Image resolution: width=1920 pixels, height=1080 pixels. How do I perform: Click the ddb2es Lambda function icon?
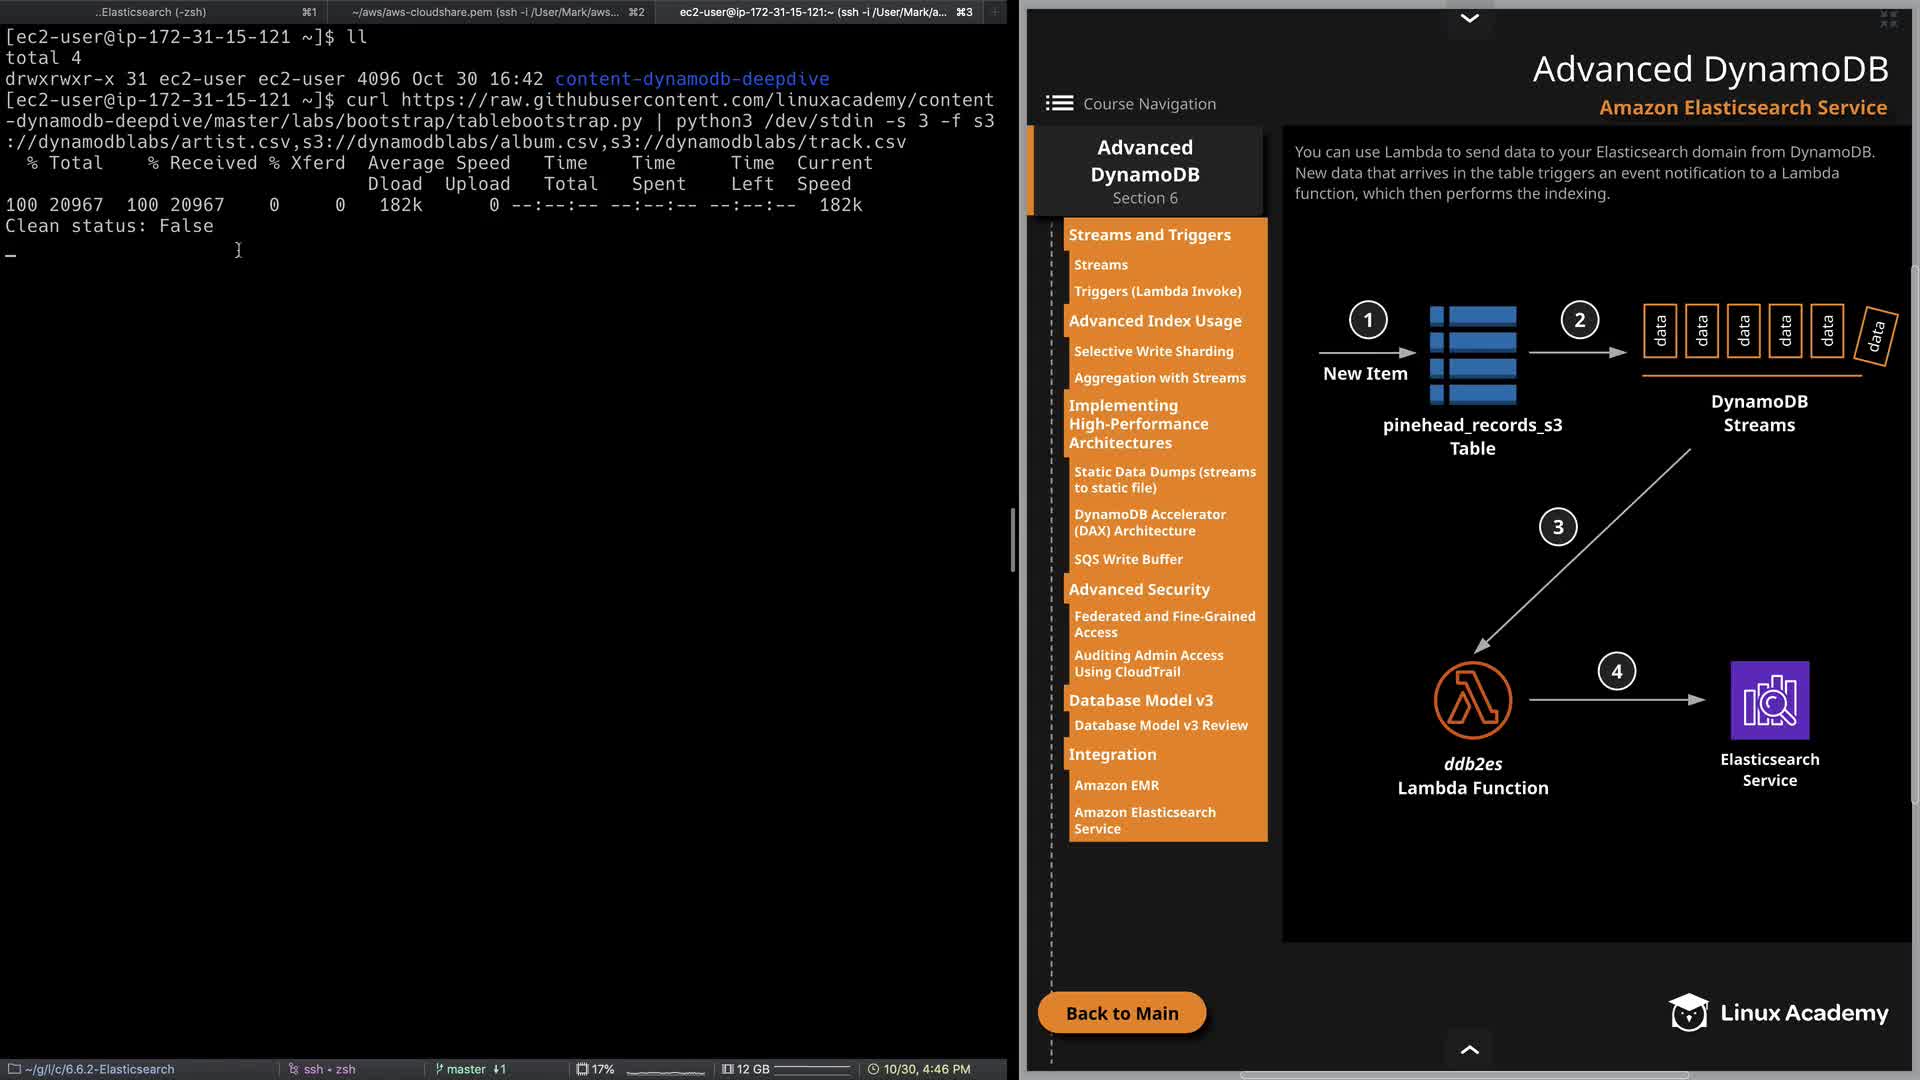click(1472, 700)
